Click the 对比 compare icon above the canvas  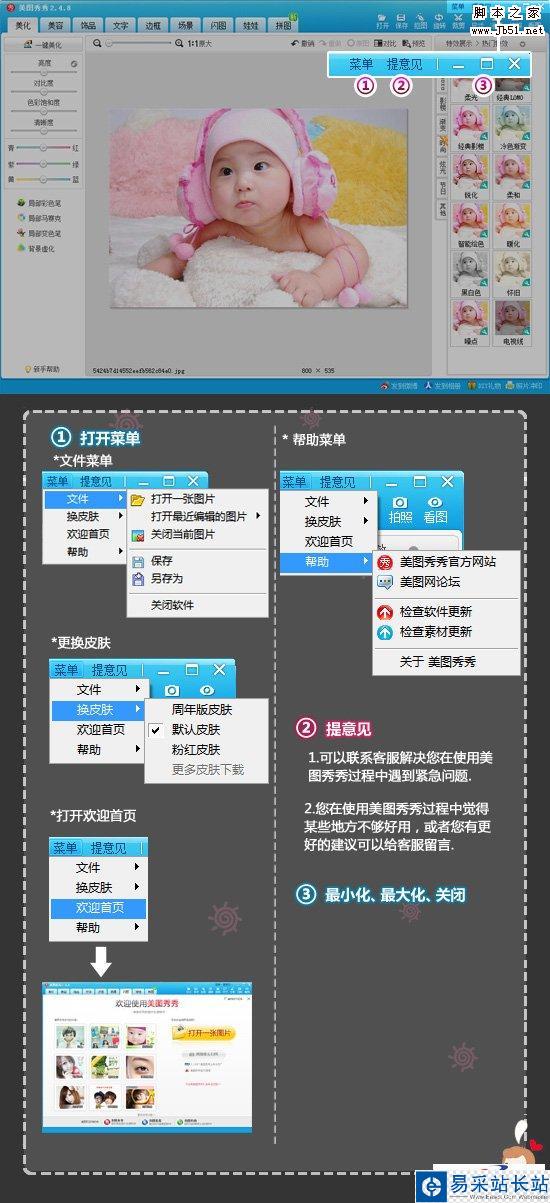(385, 43)
